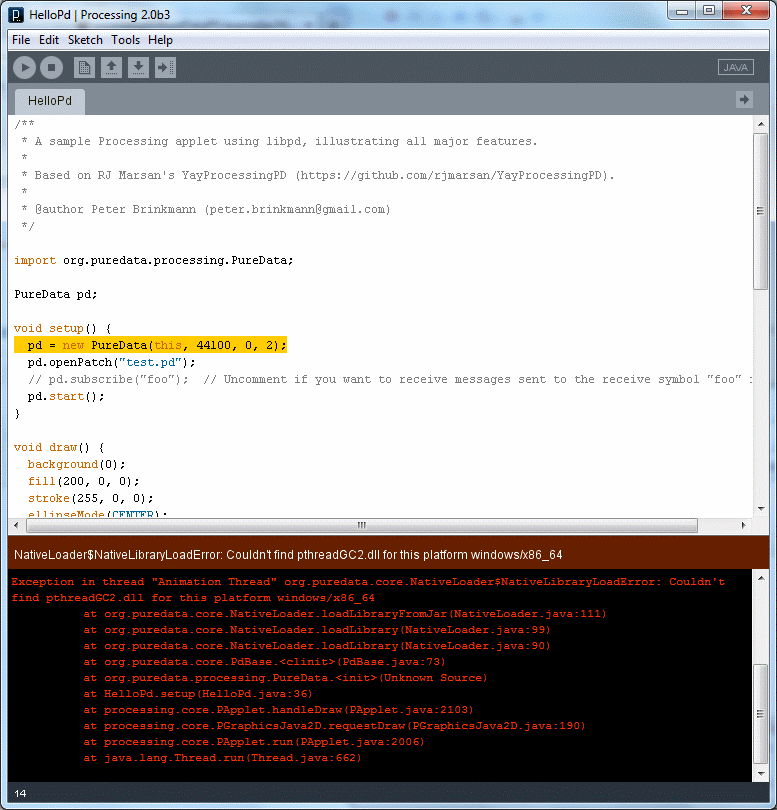Image resolution: width=777 pixels, height=810 pixels.
Task: Click the 'loadLibraryFromJar(NativeLoader.java:111)' trace line
Action: 345,614
